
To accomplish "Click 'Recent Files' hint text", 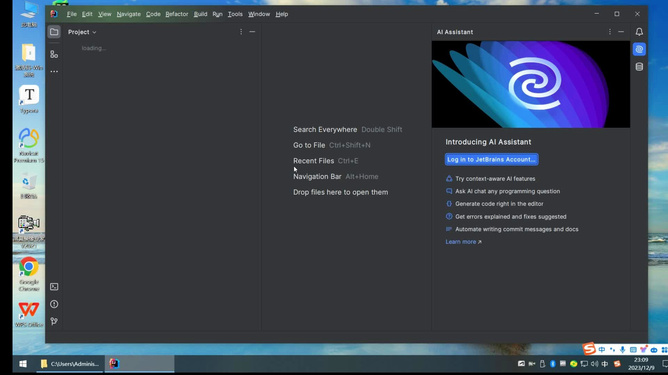I will pyautogui.click(x=314, y=161).
